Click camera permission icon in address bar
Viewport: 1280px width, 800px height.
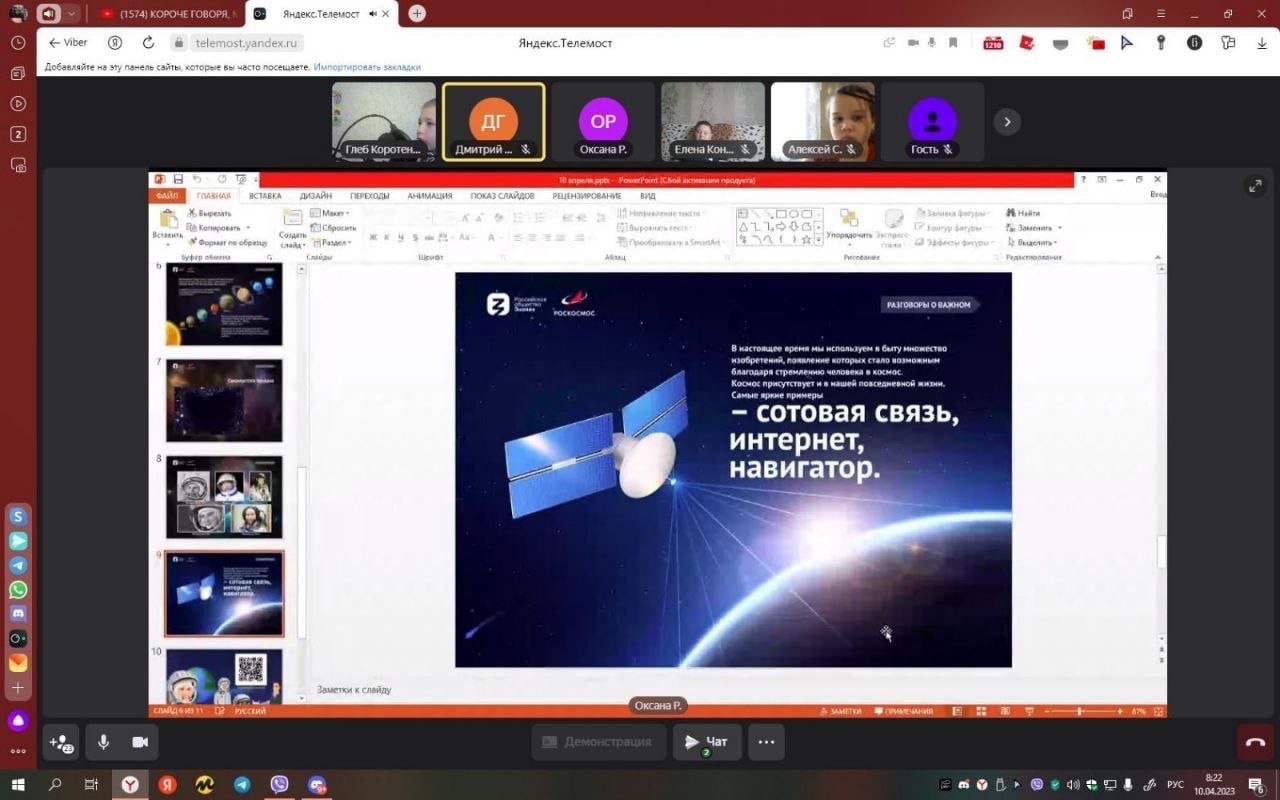912,43
